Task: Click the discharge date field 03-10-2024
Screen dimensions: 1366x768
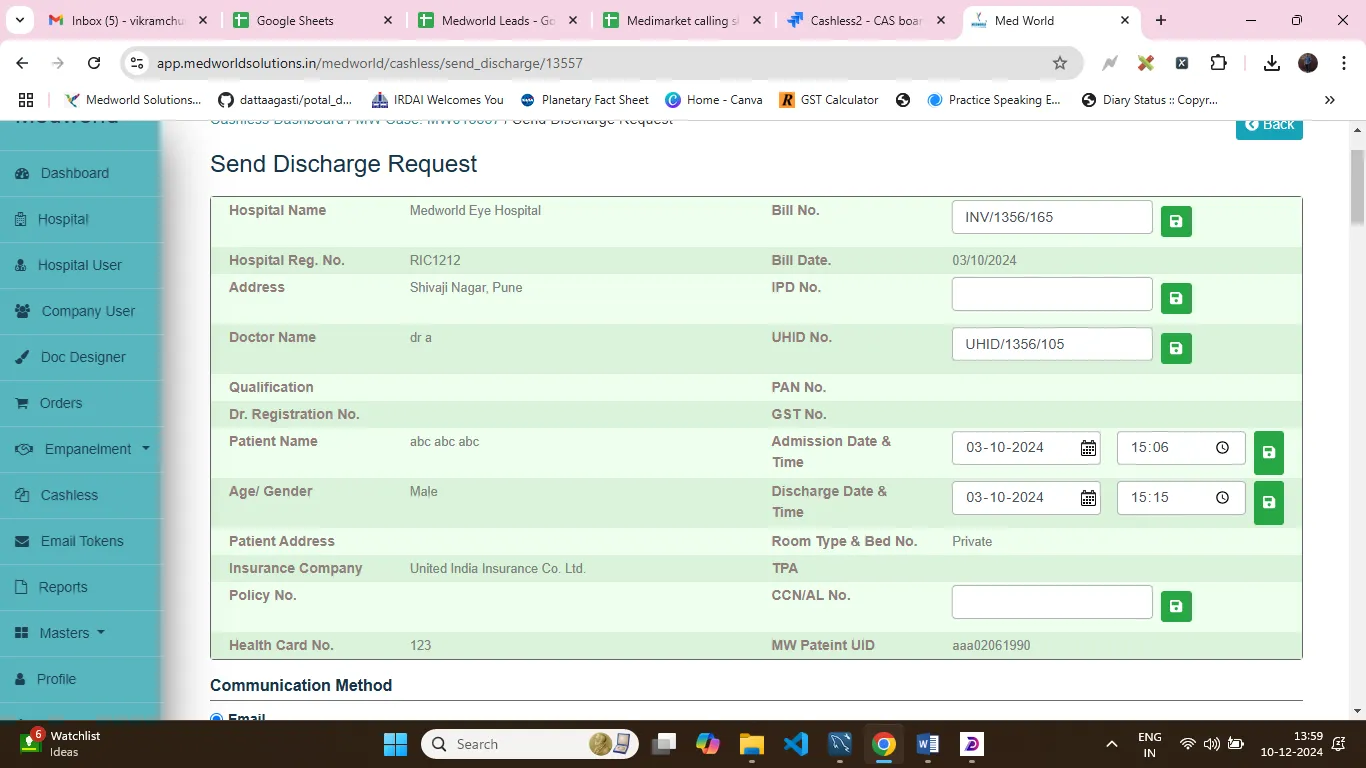Action: tap(1026, 498)
